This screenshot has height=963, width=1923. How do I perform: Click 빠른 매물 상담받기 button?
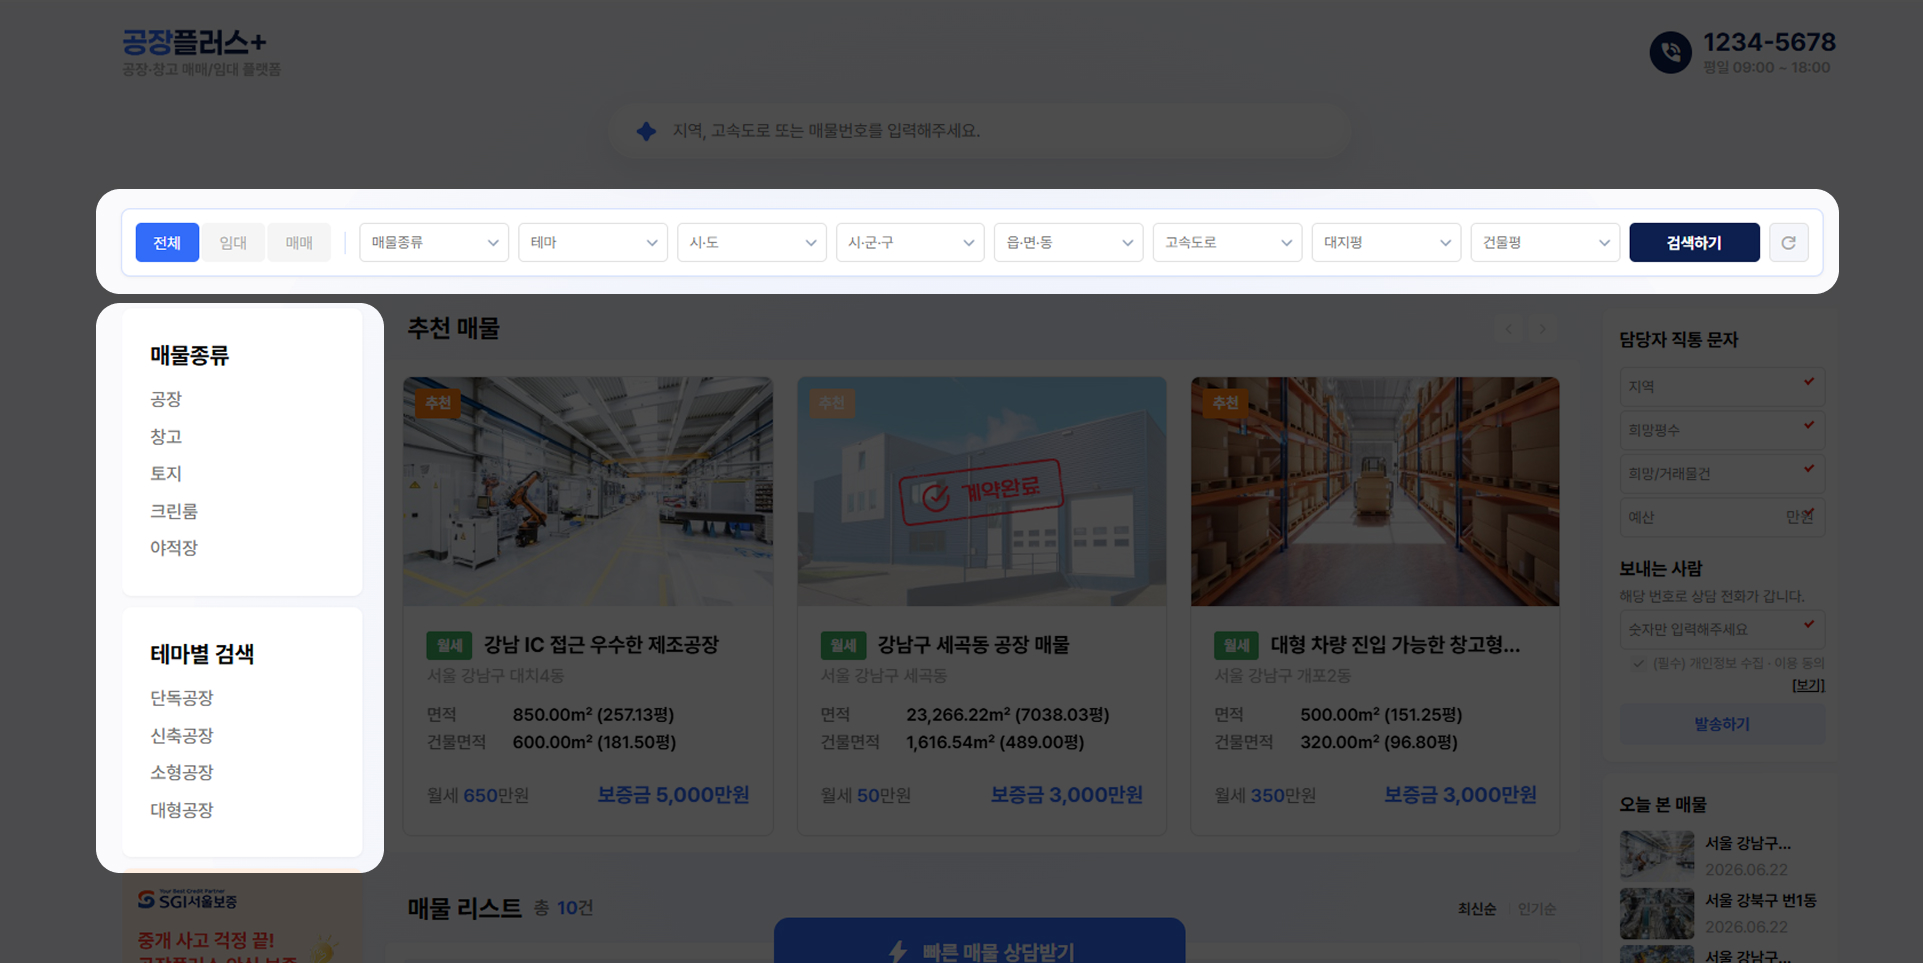[x=980, y=941]
